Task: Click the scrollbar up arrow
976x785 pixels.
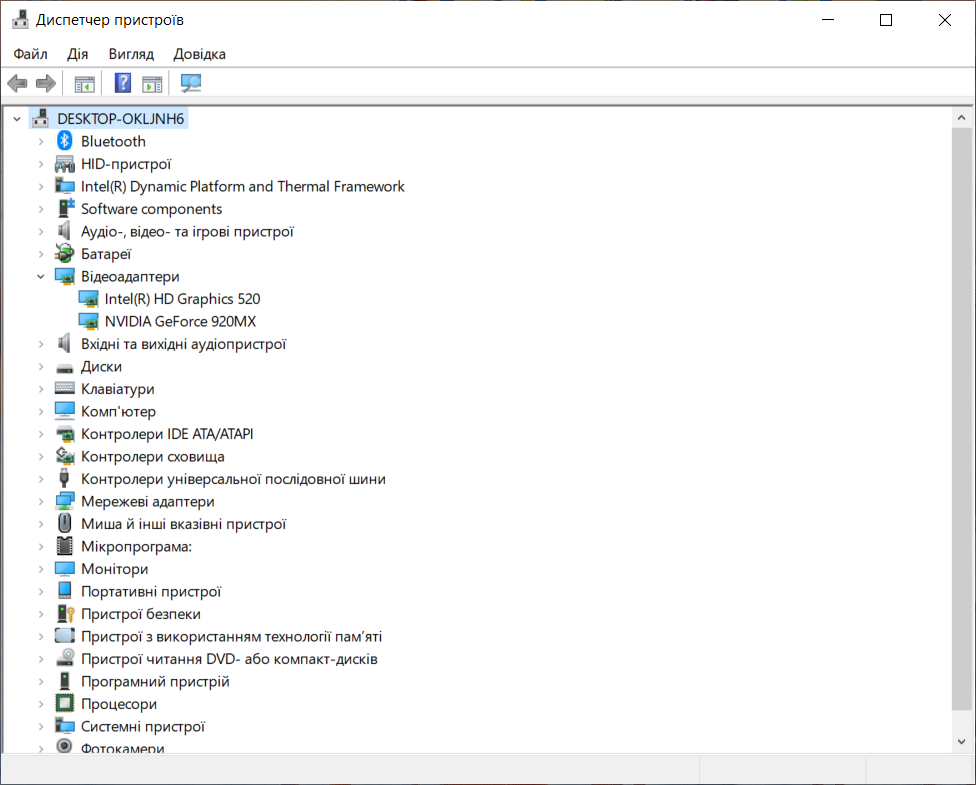Action: 962,117
